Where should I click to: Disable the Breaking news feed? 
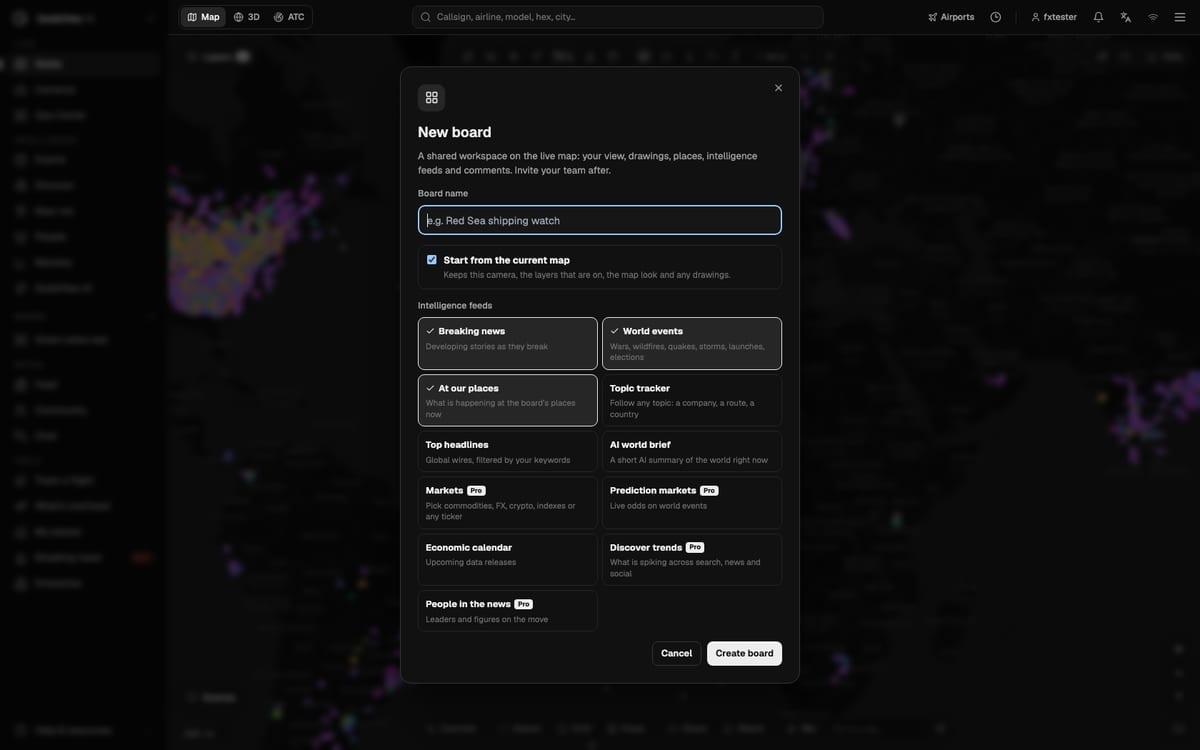pos(508,344)
